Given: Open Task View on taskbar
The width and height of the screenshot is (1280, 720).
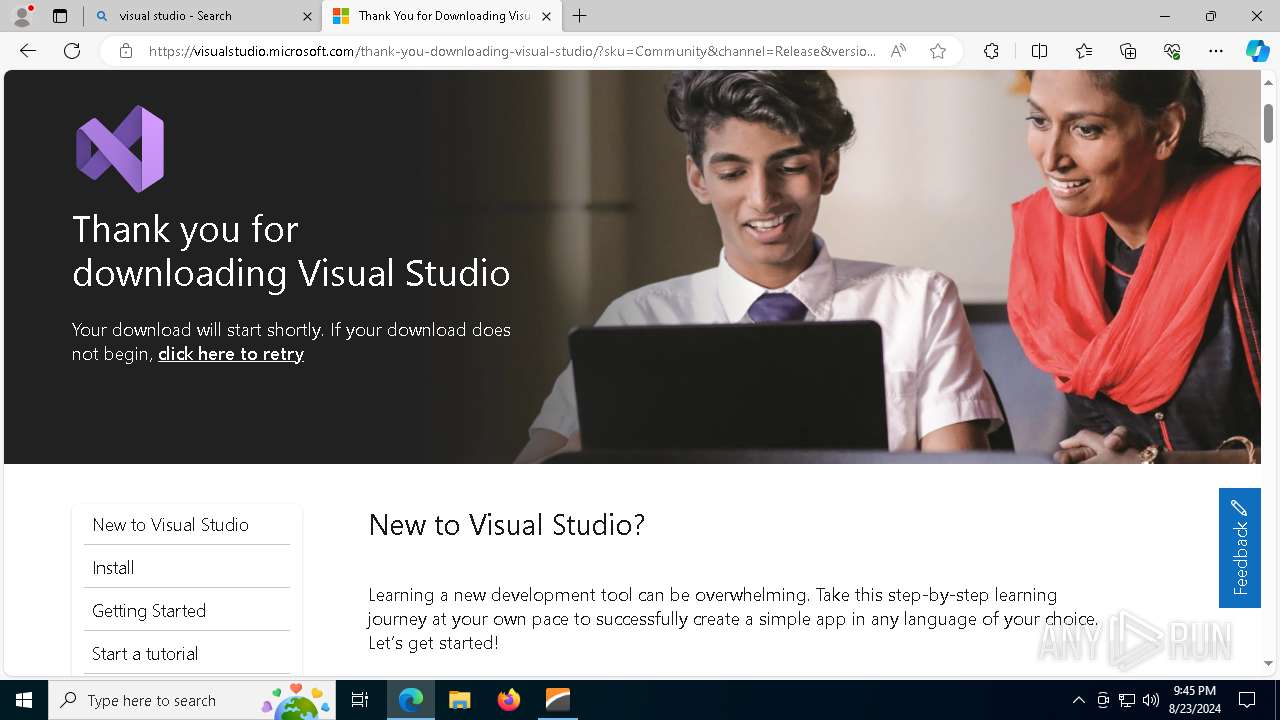Looking at the screenshot, I should tap(360, 700).
